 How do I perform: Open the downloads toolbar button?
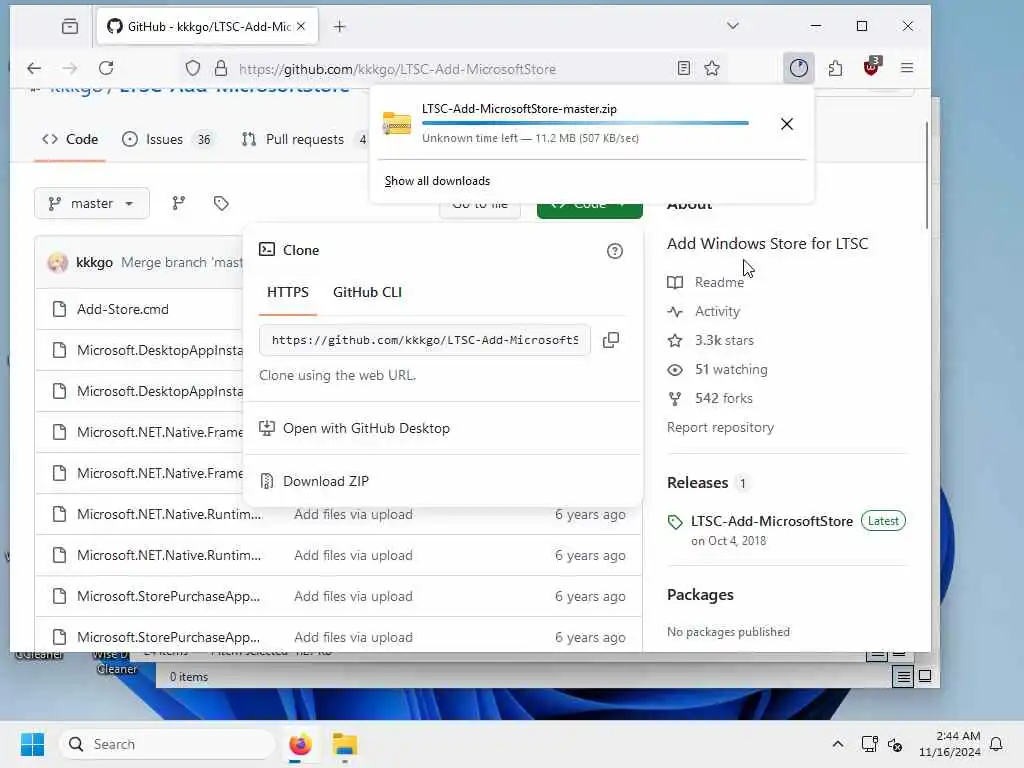pyautogui.click(x=798, y=68)
